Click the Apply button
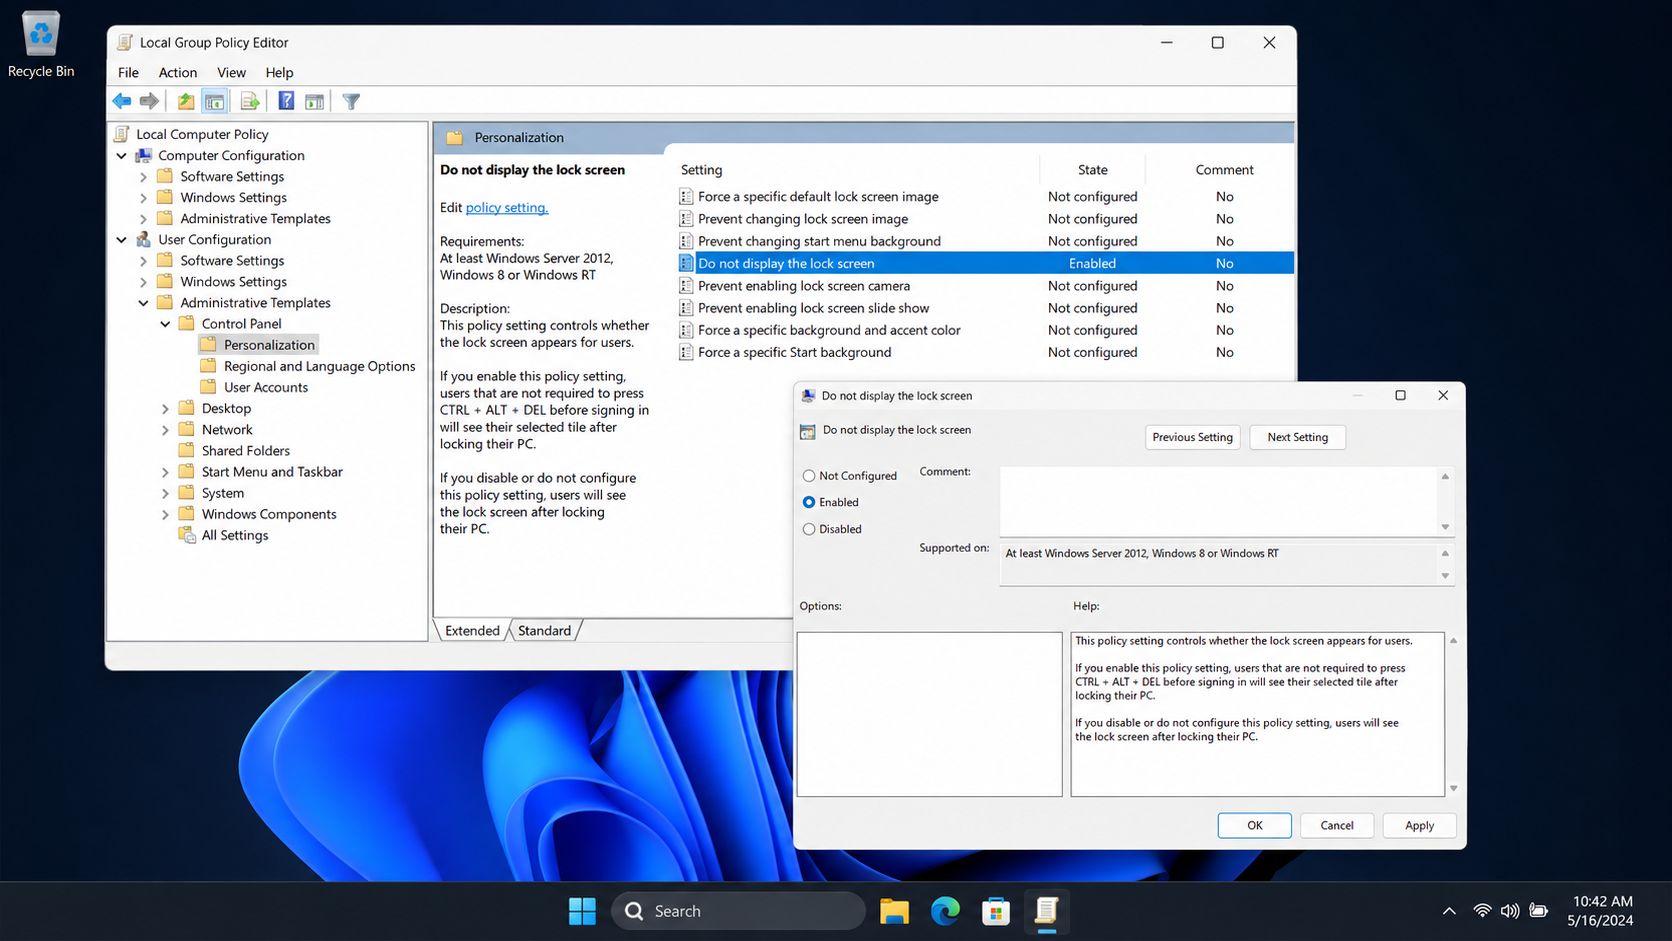Image resolution: width=1672 pixels, height=941 pixels. pos(1419,825)
